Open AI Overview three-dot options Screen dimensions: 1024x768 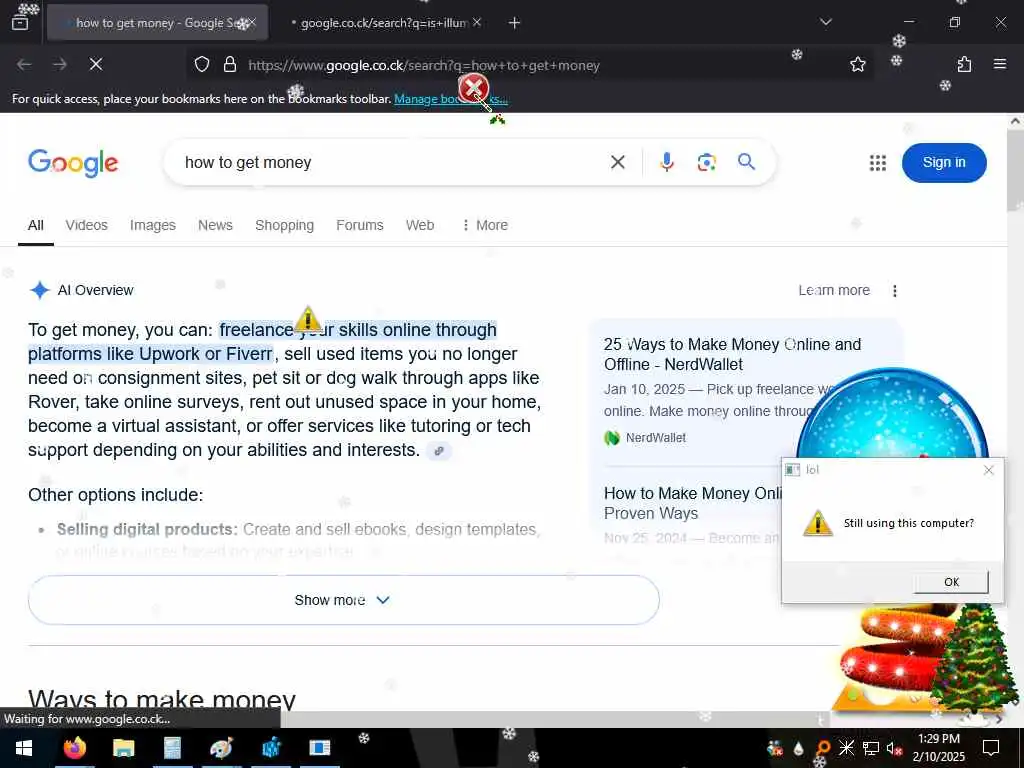(895, 291)
